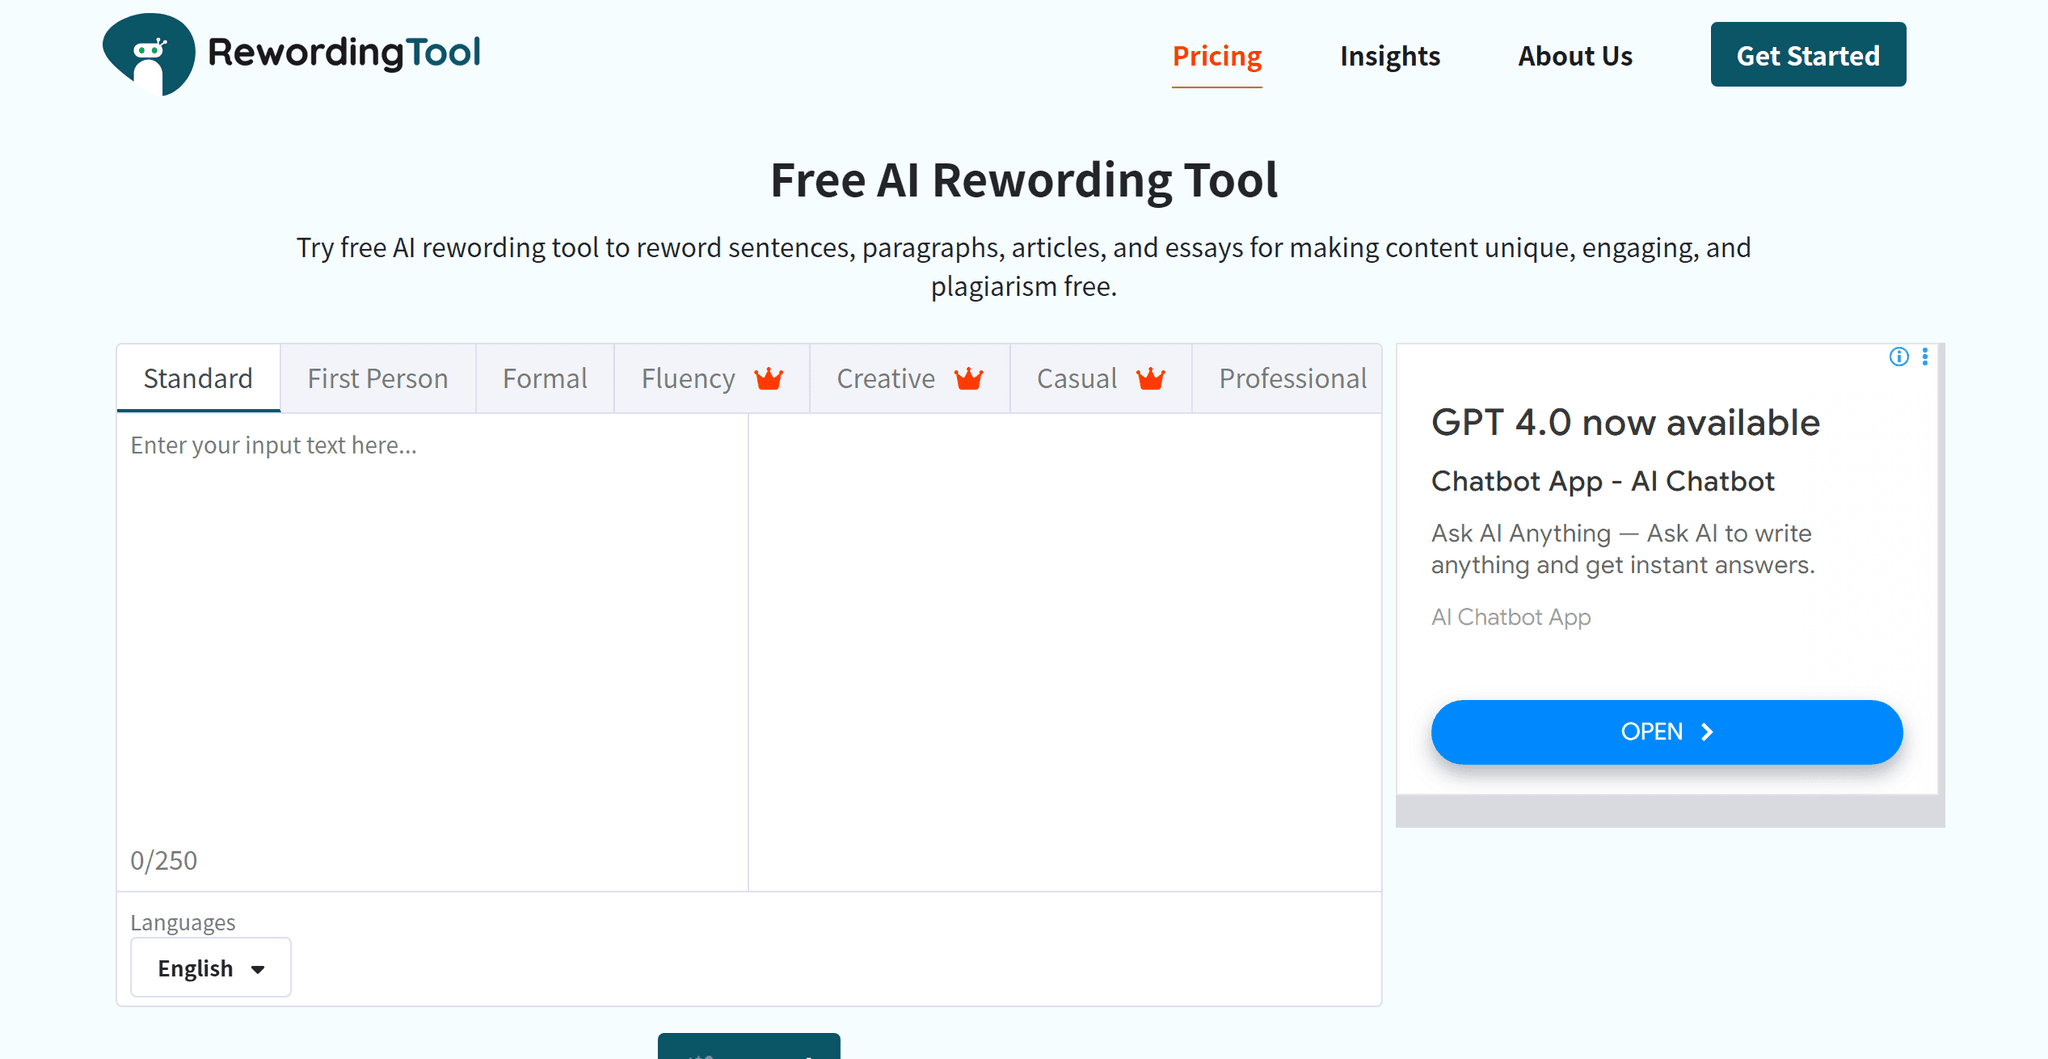Open the ad info icon
Image resolution: width=2048 pixels, height=1059 pixels.
tap(1898, 357)
